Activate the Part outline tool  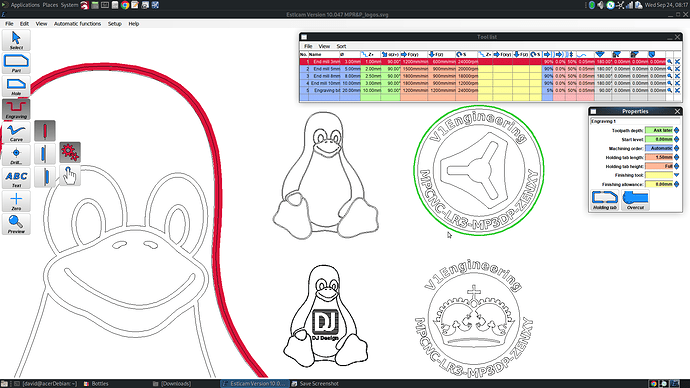click(16, 63)
